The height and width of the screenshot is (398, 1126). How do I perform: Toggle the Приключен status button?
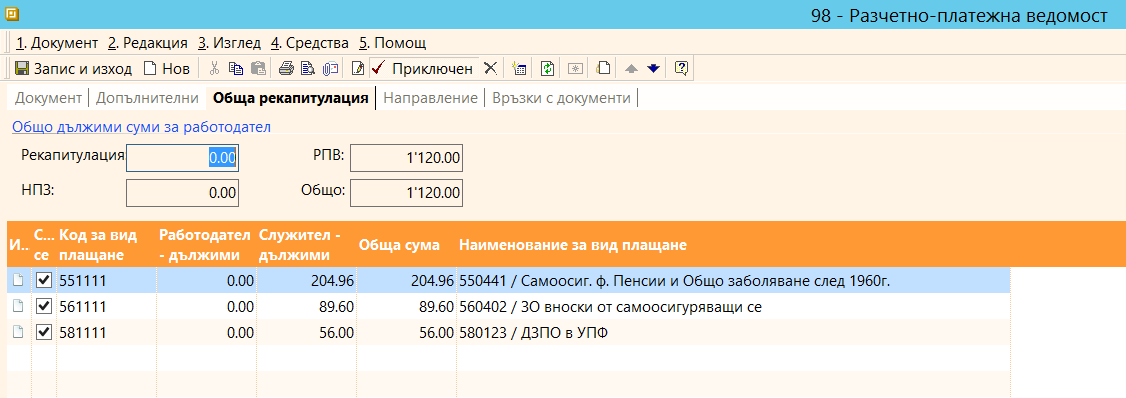[x=423, y=68]
